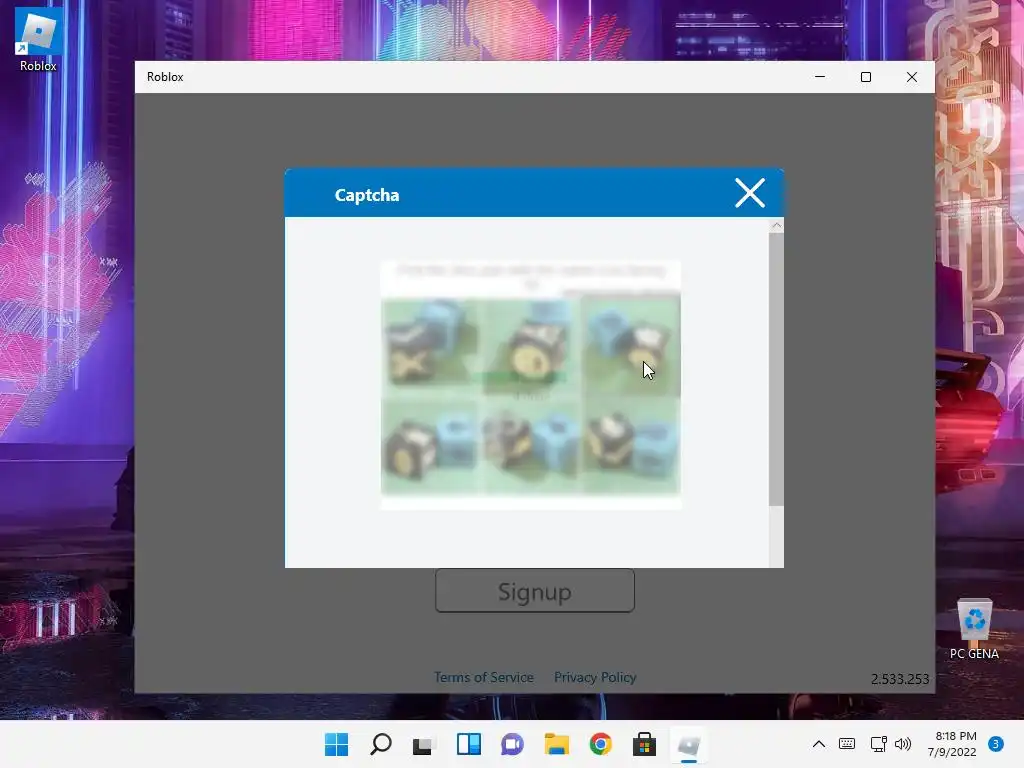Open the touch keyboard tray icon
1024x768 pixels.
click(x=846, y=744)
